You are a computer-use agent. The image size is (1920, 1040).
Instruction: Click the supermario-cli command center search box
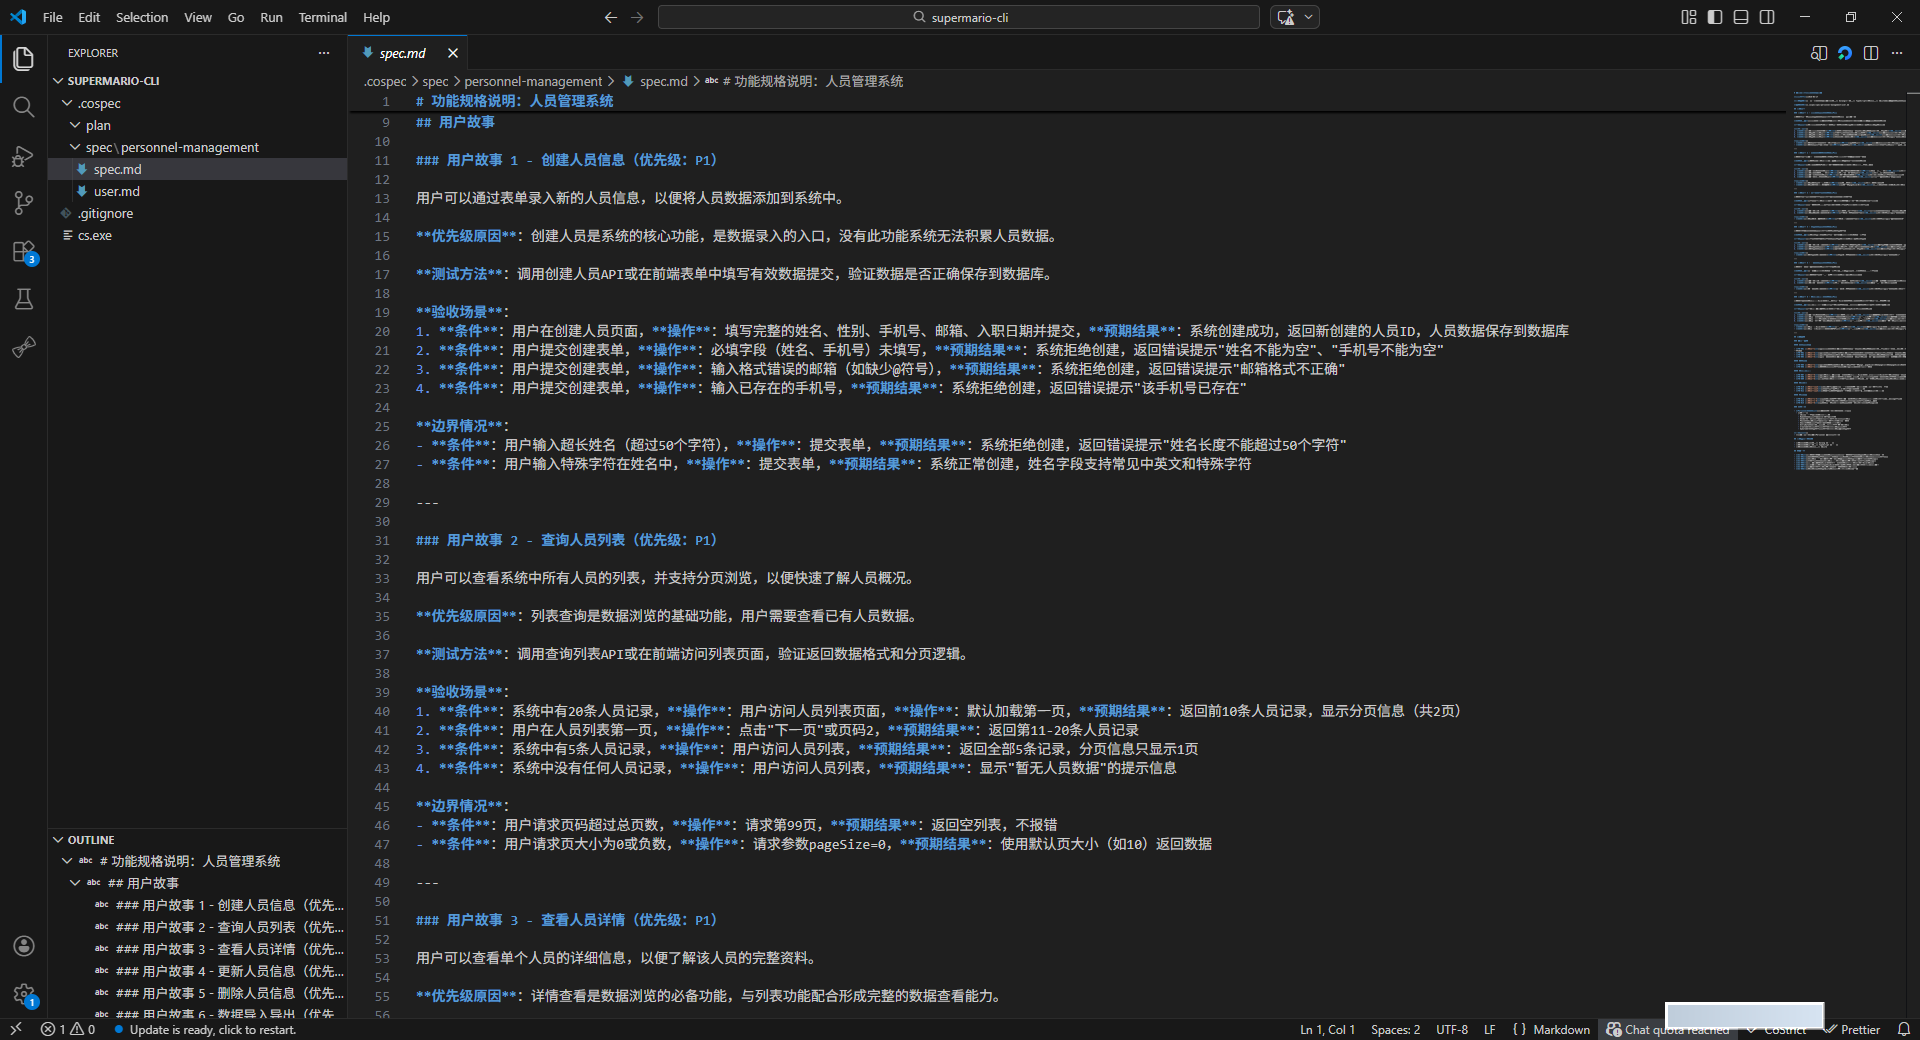click(x=958, y=17)
